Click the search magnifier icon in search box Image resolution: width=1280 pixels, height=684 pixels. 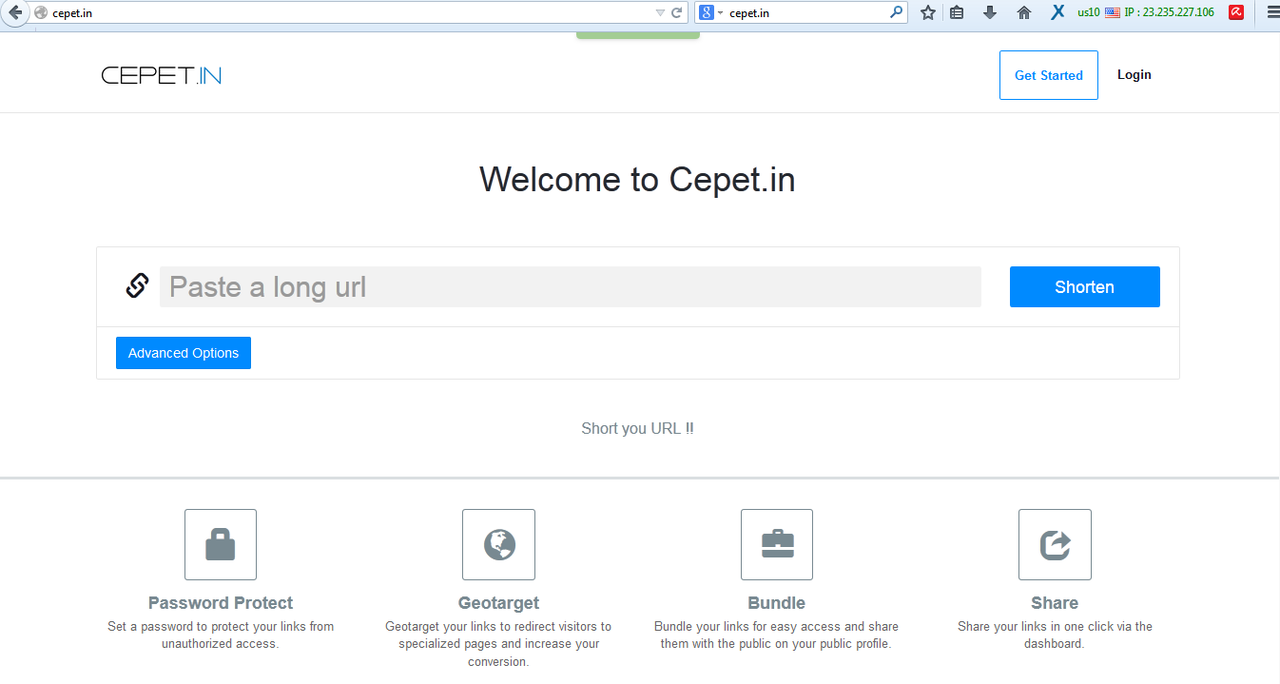click(895, 13)
